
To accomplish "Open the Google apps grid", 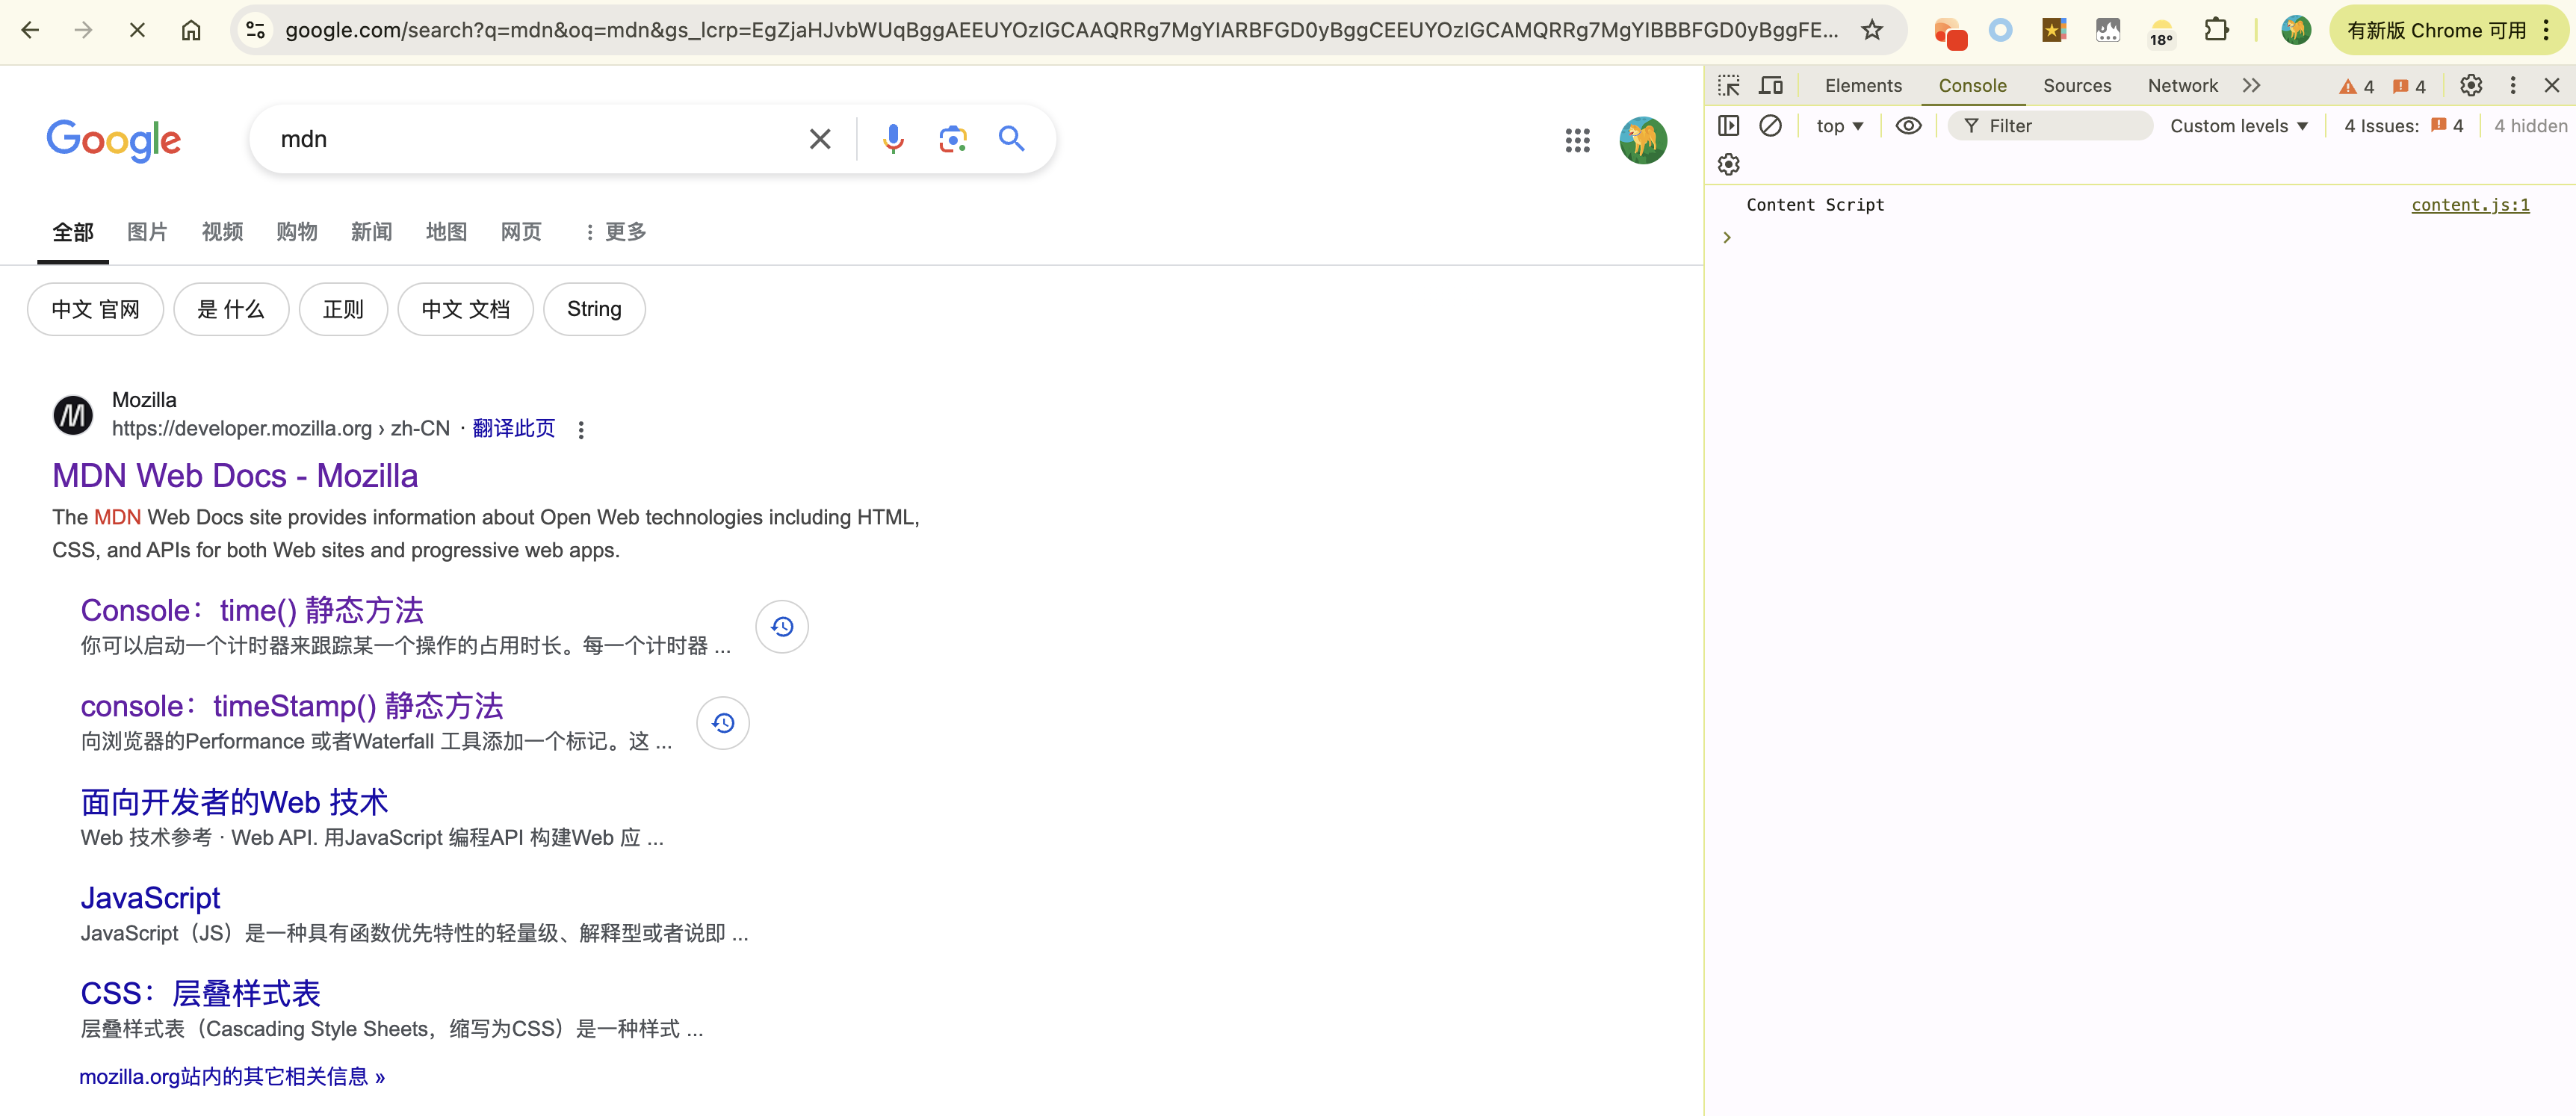I will point(1577,140).
